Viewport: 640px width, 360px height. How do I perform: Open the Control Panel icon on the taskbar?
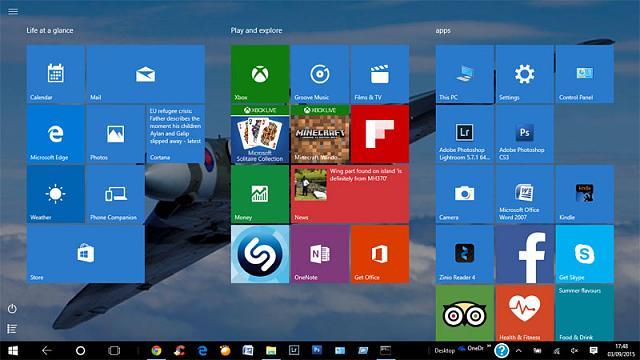click(x=340, y=351)
